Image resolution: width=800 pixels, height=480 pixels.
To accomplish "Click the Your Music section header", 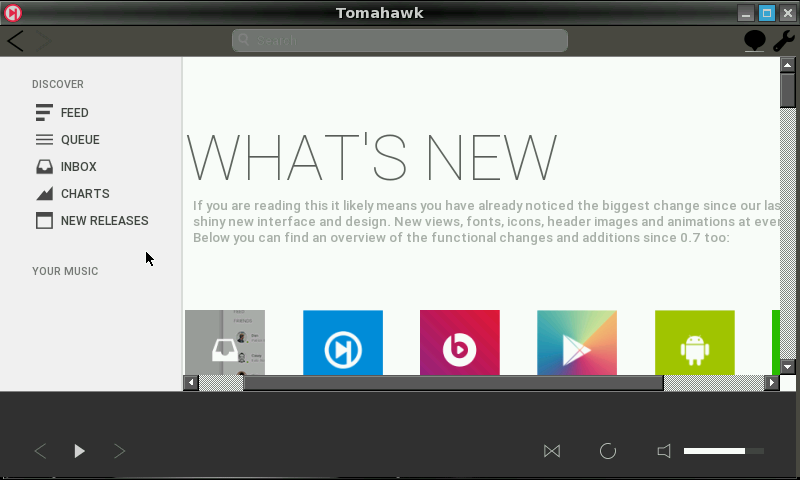I will click(x=65, y=271).
